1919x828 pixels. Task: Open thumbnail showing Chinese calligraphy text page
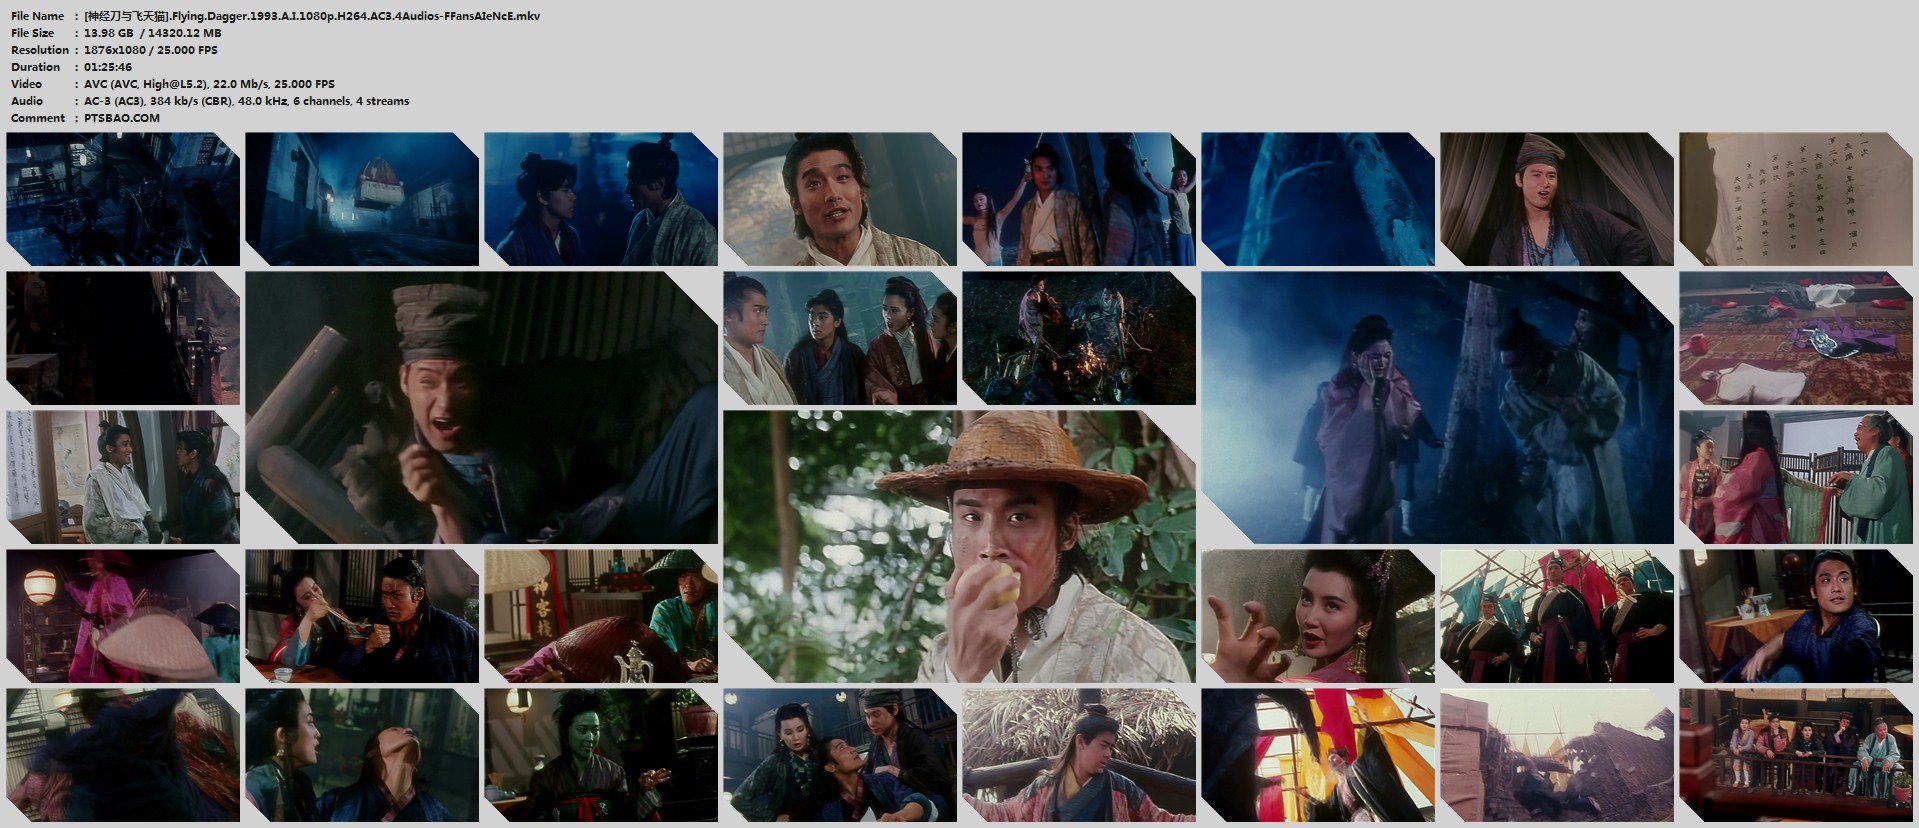click(x=1795, y=199)
